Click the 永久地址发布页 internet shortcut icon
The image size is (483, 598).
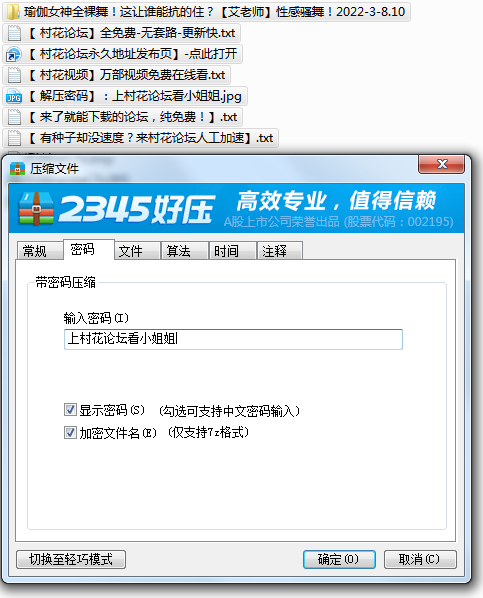14,54
